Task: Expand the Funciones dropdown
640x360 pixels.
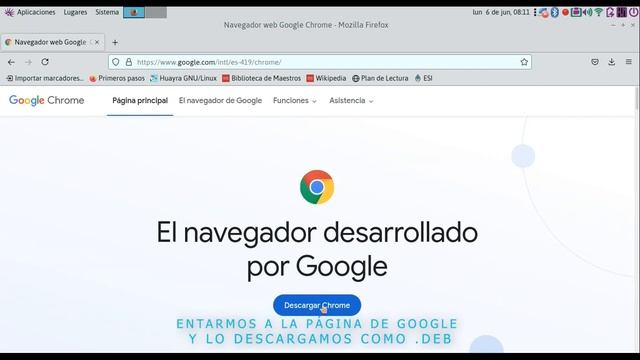Action: [x=295, y=100]
